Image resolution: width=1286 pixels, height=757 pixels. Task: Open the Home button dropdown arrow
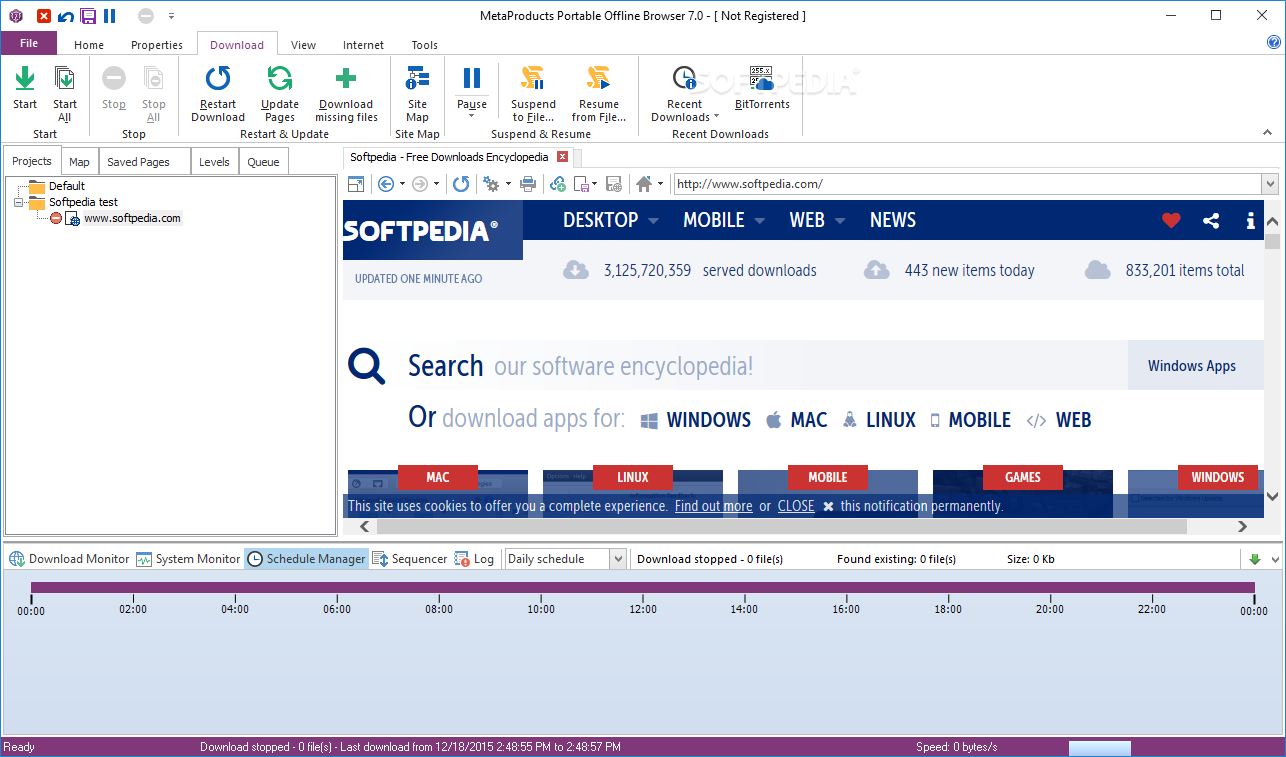tap(660, 184)
